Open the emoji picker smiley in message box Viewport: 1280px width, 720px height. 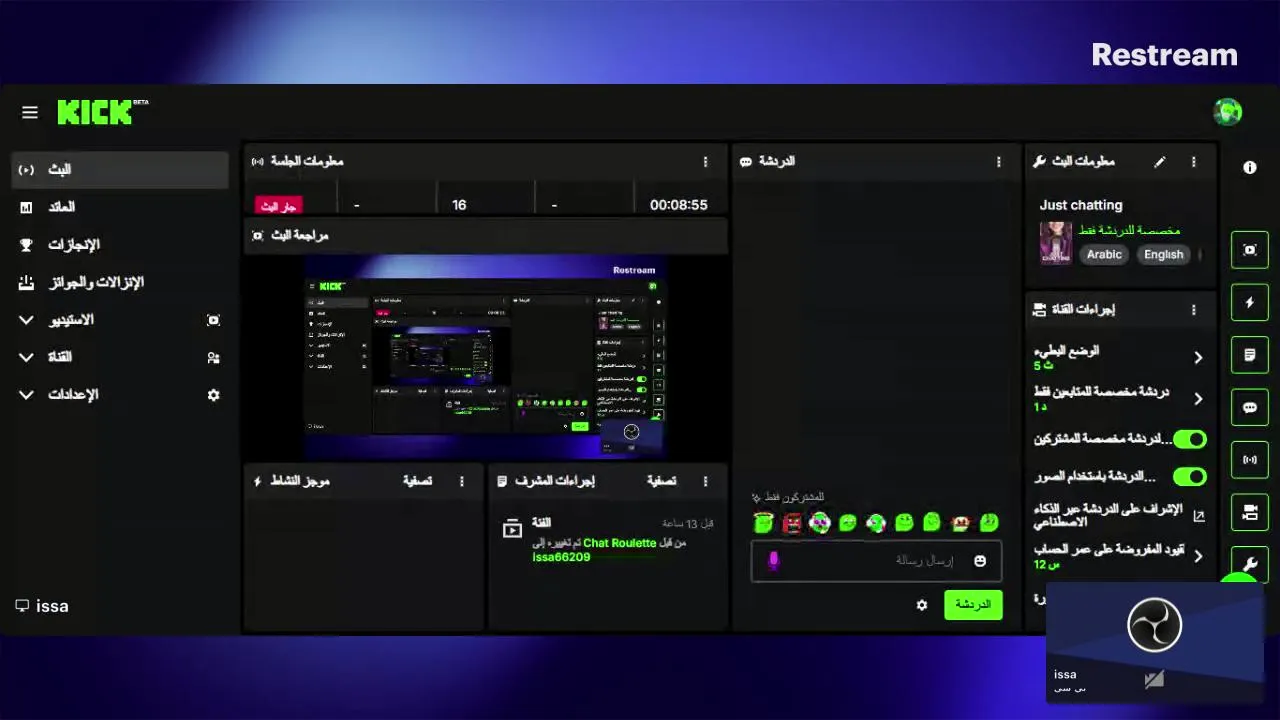[x=980, y=561]
